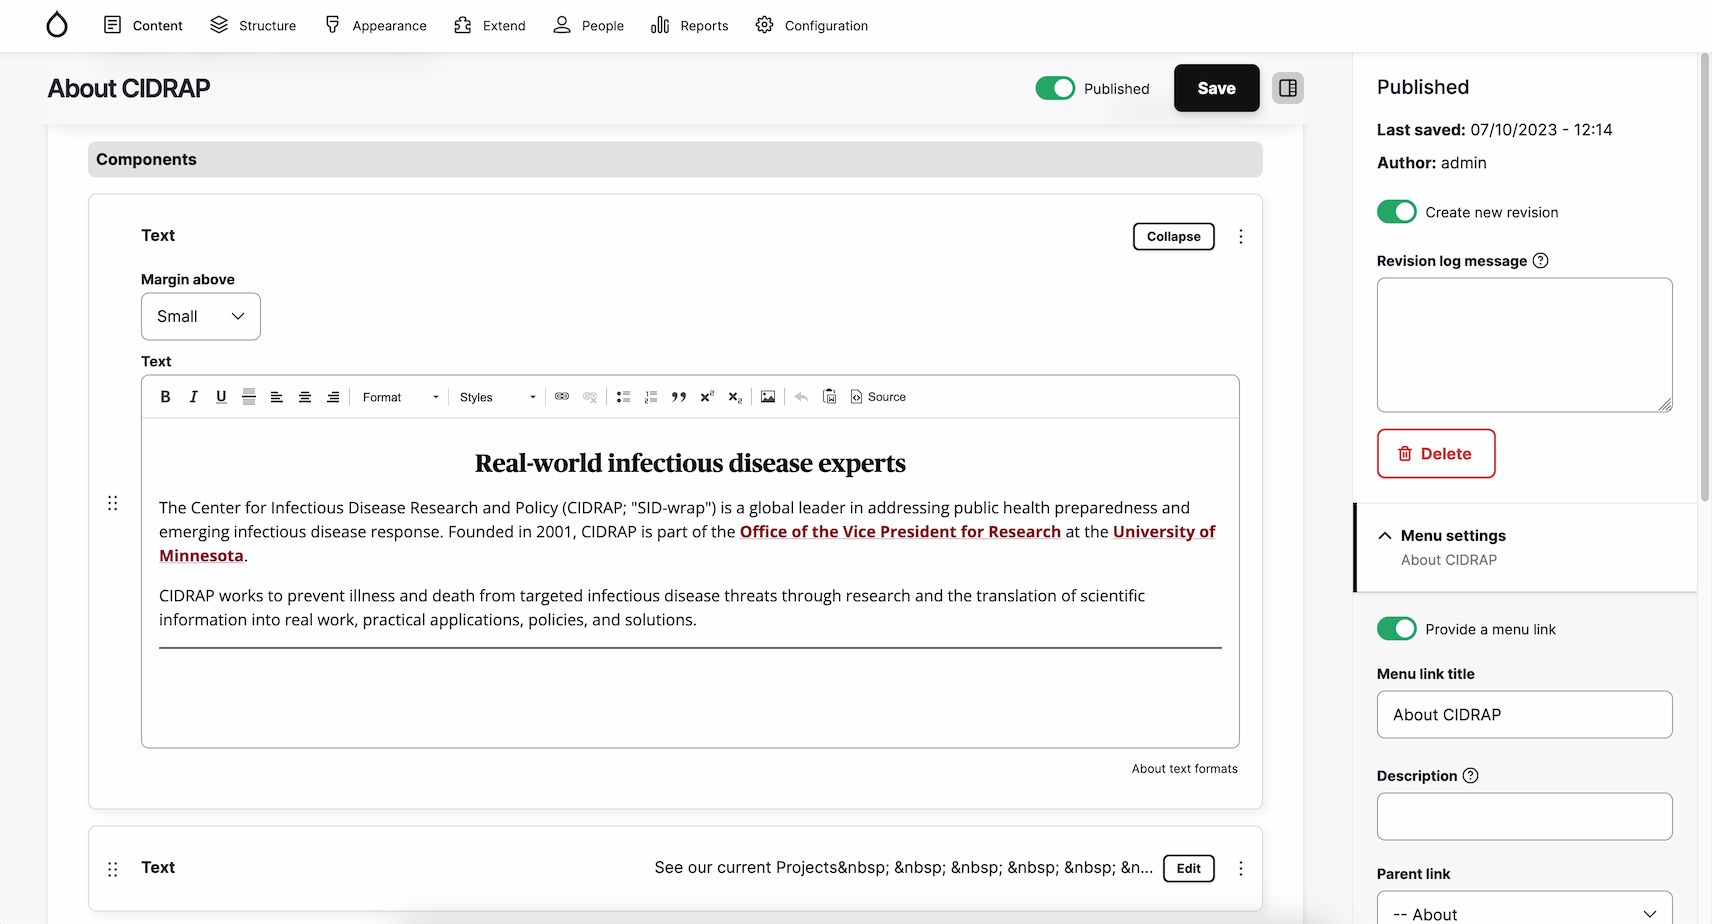Turn off Provide a menu link
1712x924 pixels.
(1396, 628)
